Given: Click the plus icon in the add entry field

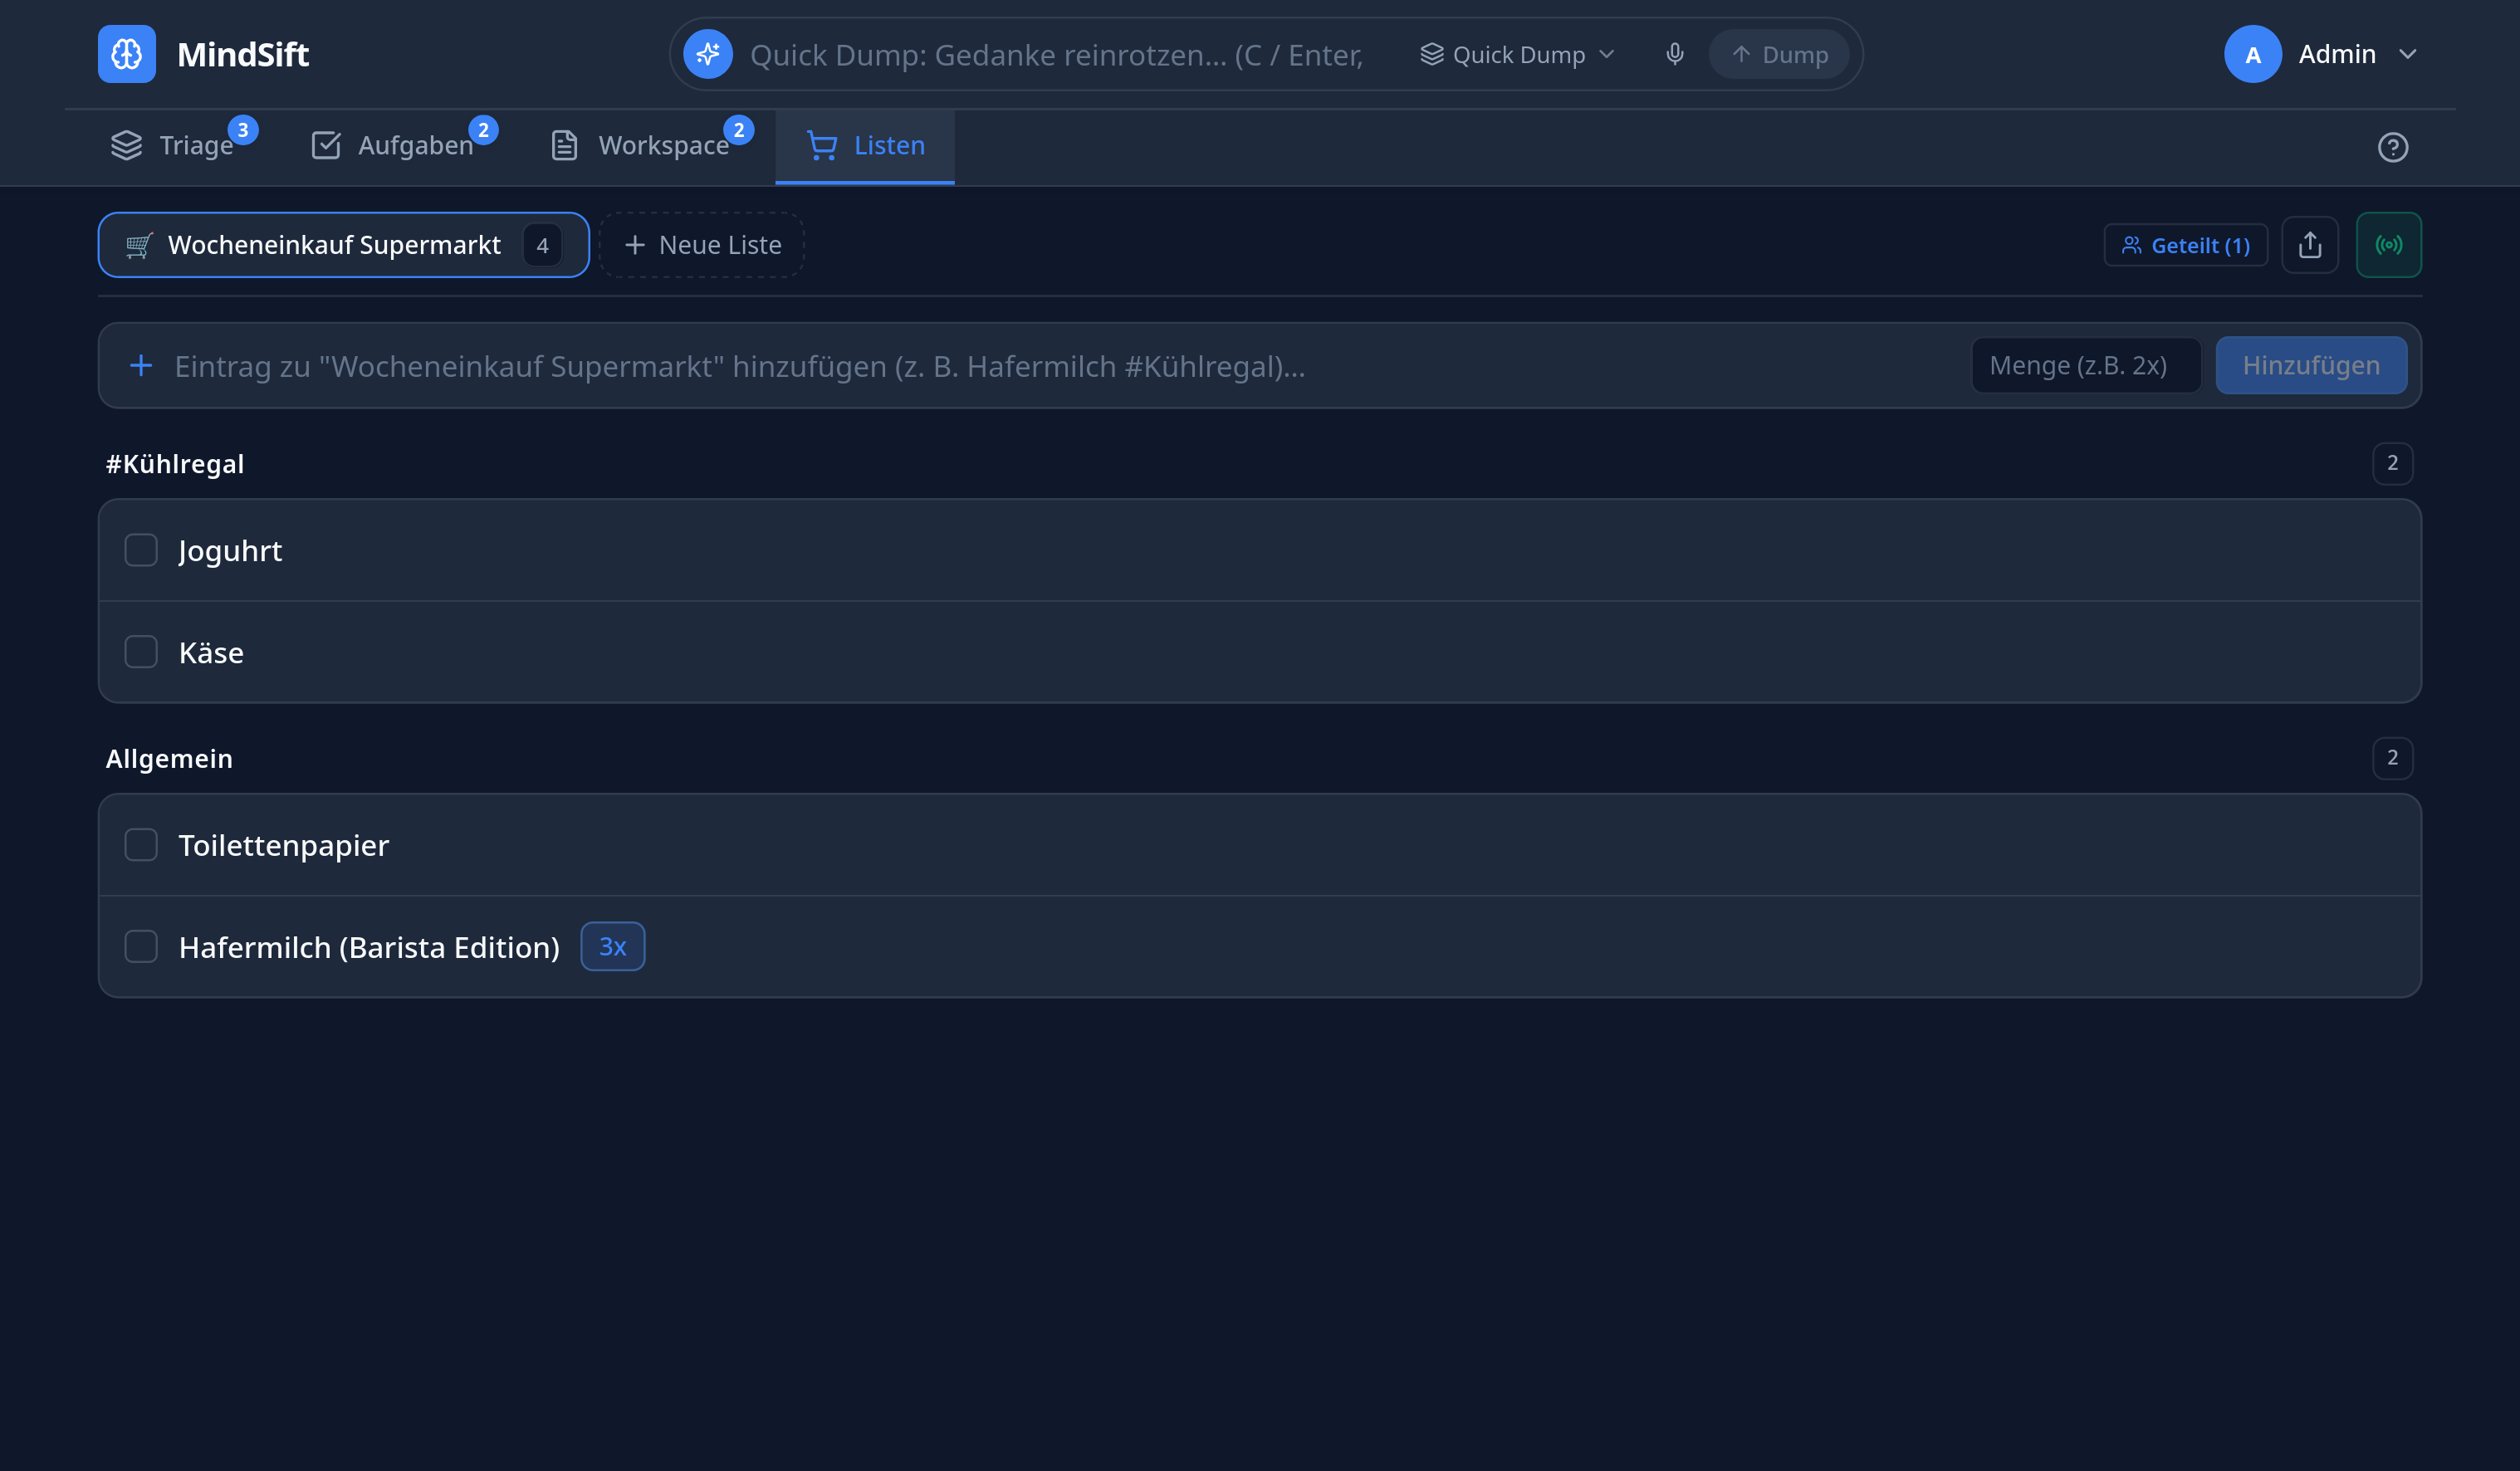Looking at the screenshot, I should click(141, 366).
